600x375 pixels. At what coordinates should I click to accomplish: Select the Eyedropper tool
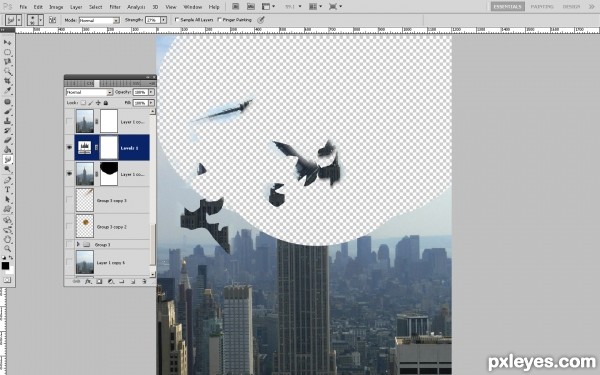tap(7, 91)
